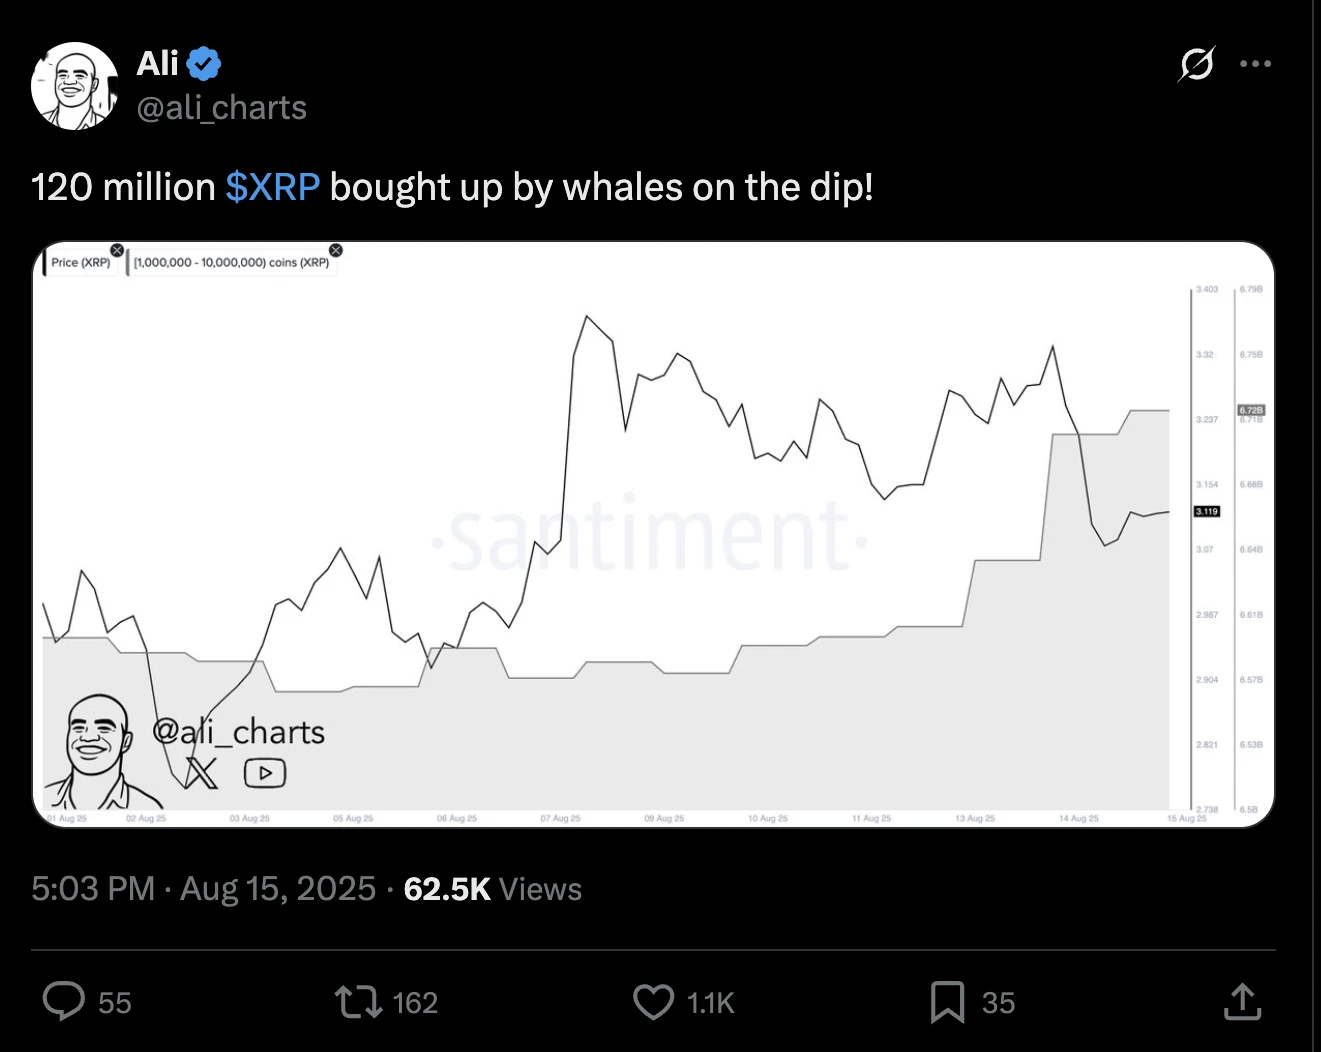The width and height of the screenshot is (1321, 1052).
Task: Click the YouTube play icon in watermark
Action: click(x=265, y=773)
